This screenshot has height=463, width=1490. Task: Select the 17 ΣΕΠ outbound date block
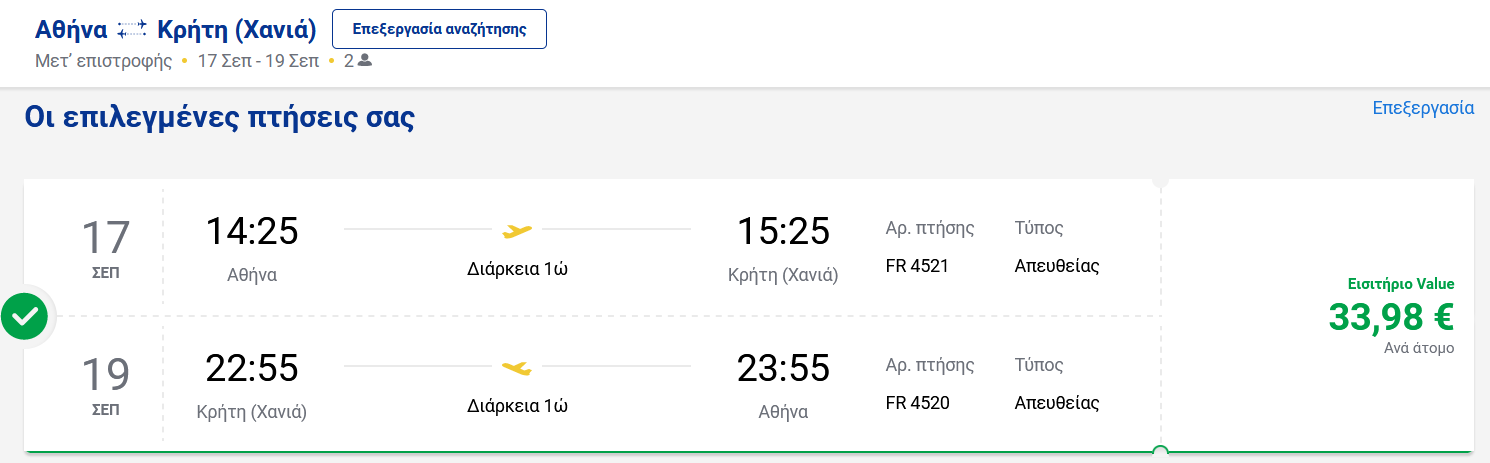point(105,247)
